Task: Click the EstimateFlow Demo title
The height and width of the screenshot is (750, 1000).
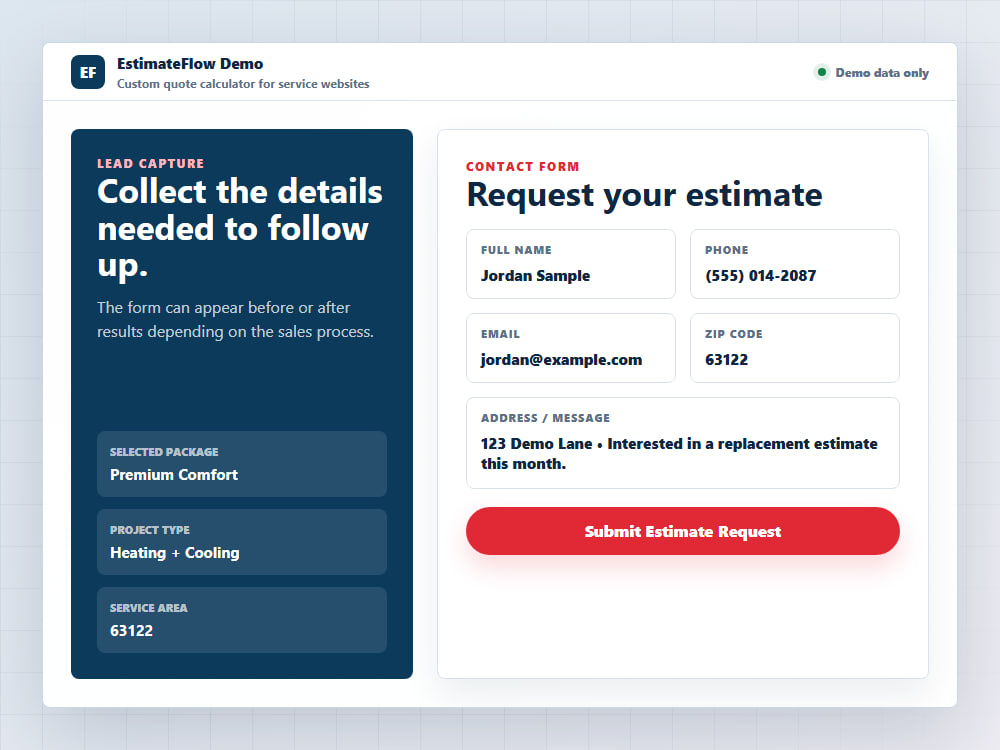Action: click(x=190, y=64)
